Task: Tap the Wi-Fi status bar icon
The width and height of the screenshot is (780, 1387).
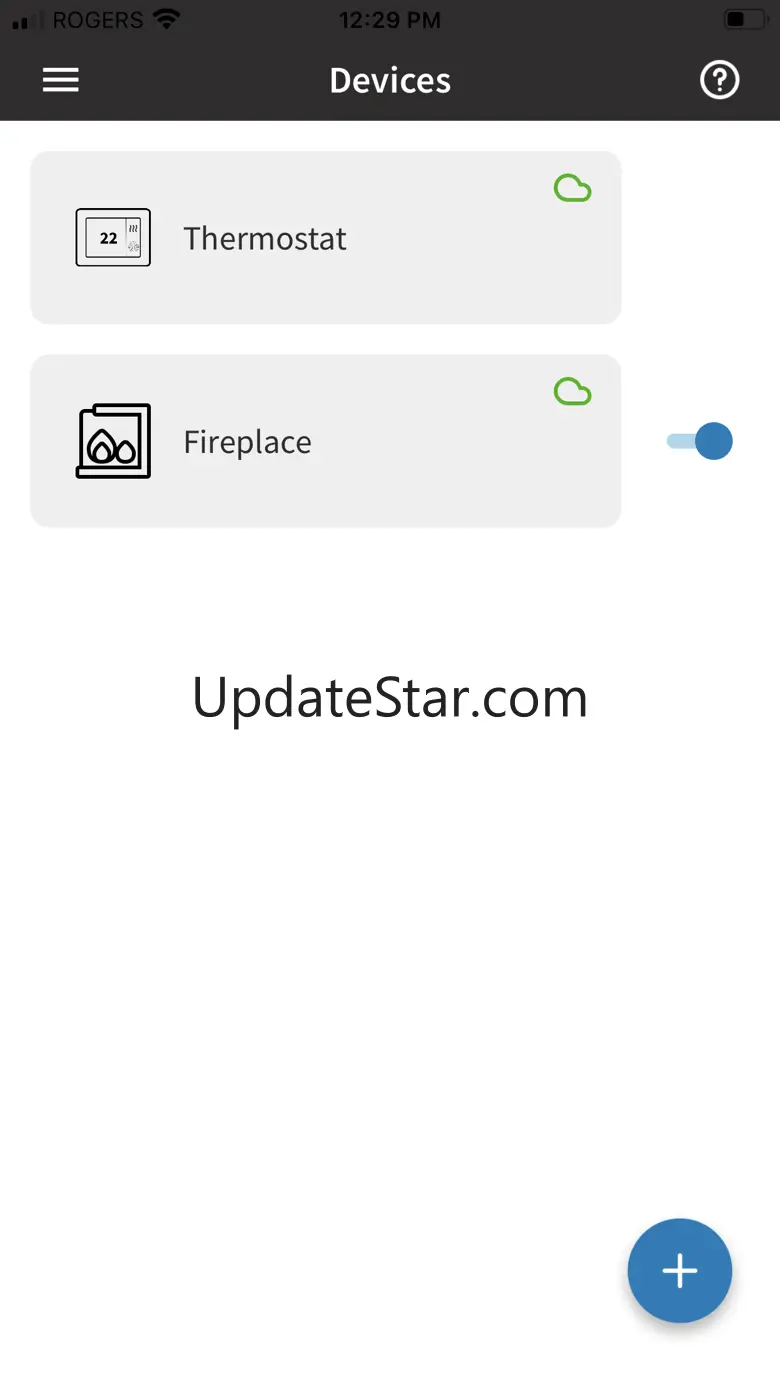Action: tap(167, 20)
